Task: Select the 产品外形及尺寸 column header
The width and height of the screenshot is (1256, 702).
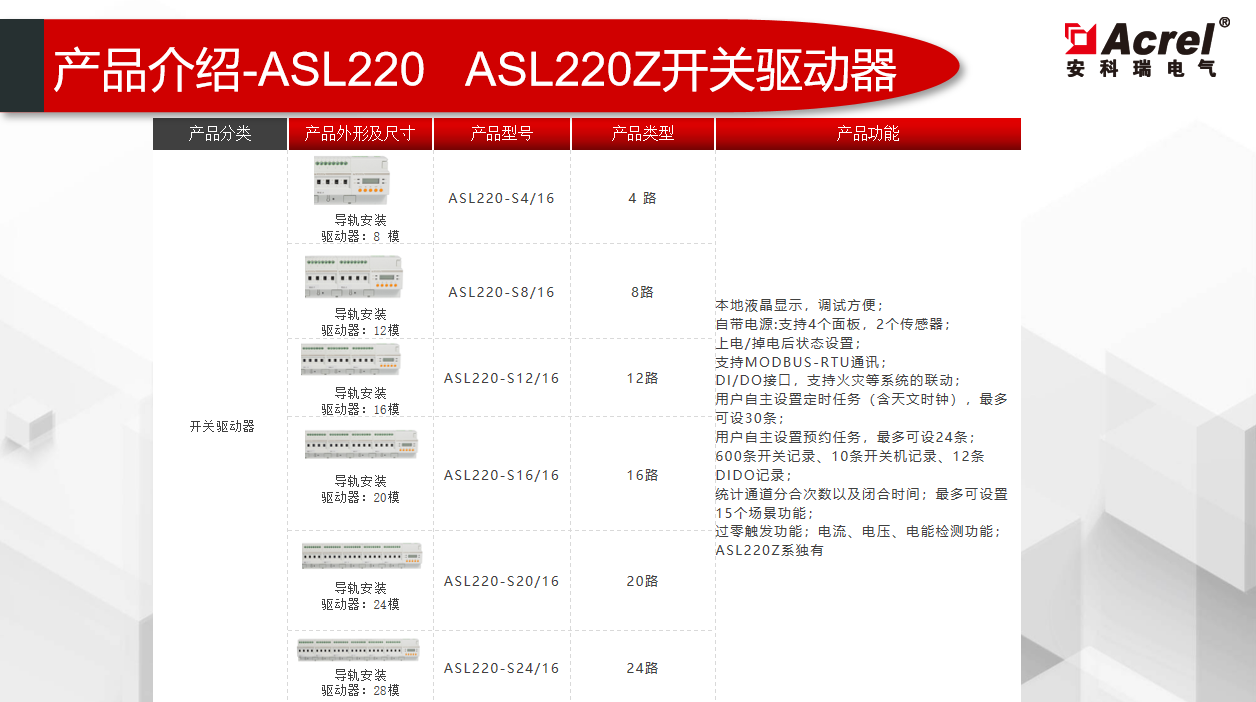Action: tap(360, 134)
